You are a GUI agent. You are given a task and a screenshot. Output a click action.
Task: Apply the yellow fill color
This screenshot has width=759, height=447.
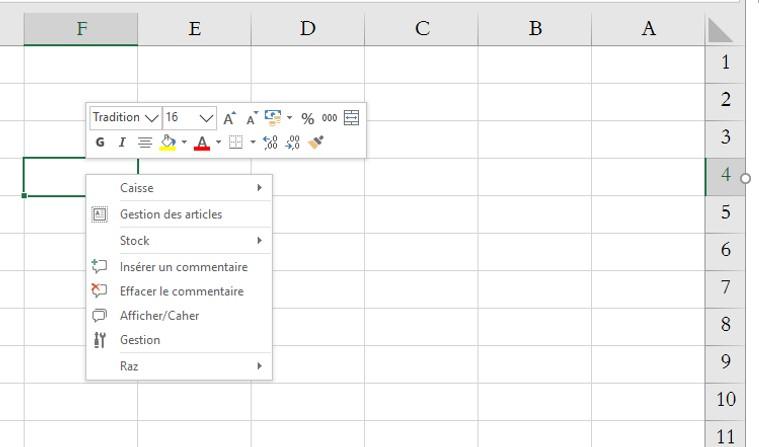point(167,142)
